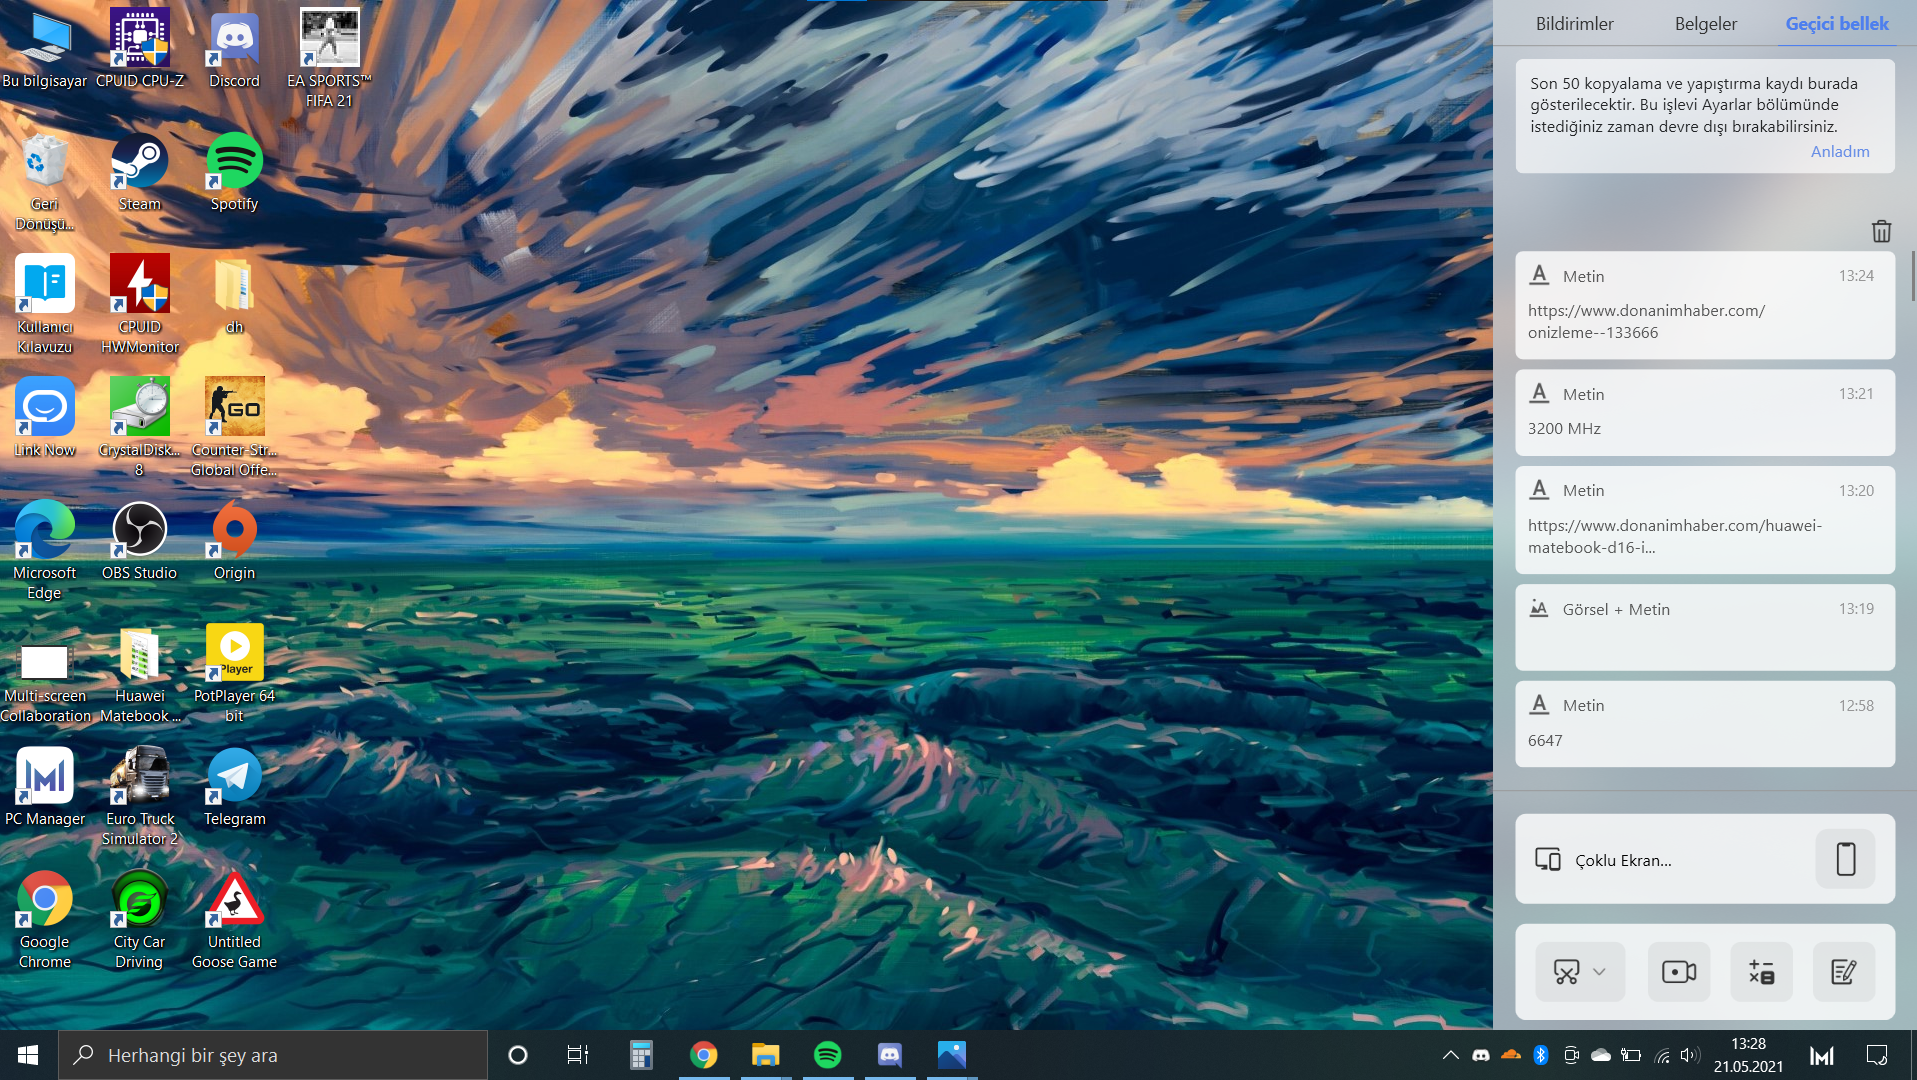Select the Link Now desktop icon
This screenshot has width=1917, height=1080.
45,418
